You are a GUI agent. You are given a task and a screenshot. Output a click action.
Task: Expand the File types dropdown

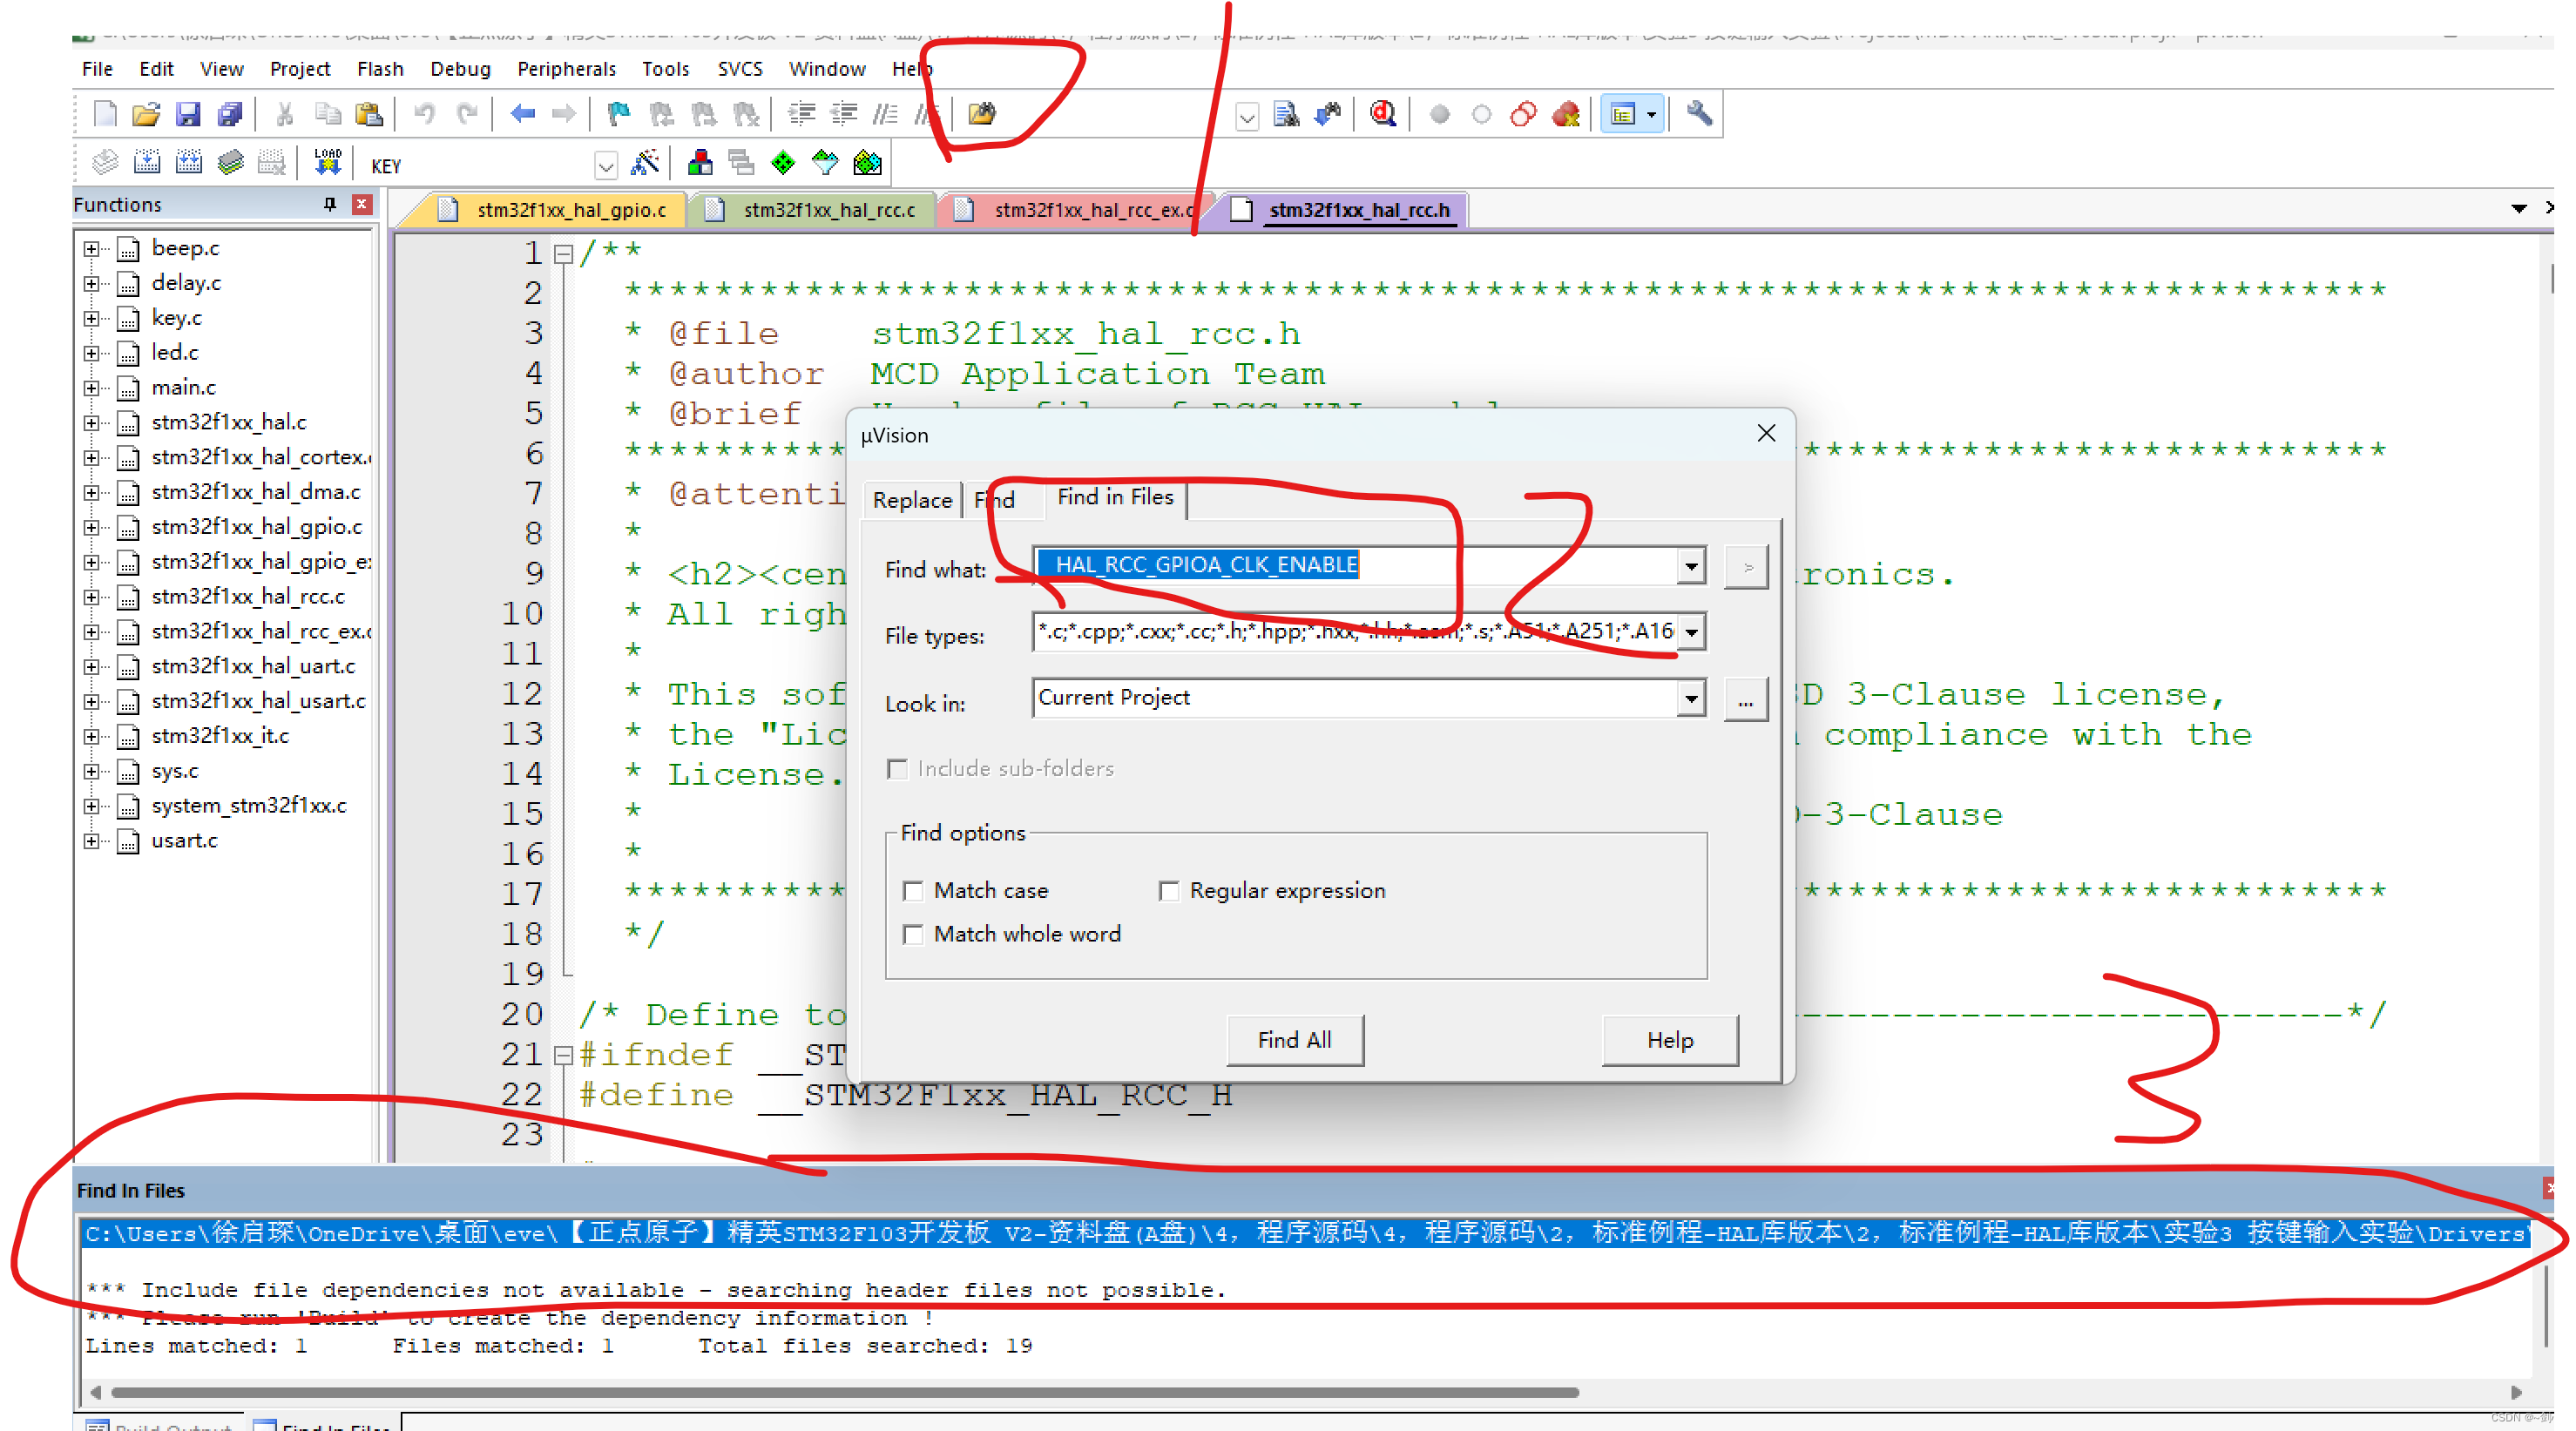pyautogui.click(x=1691, y=632)
